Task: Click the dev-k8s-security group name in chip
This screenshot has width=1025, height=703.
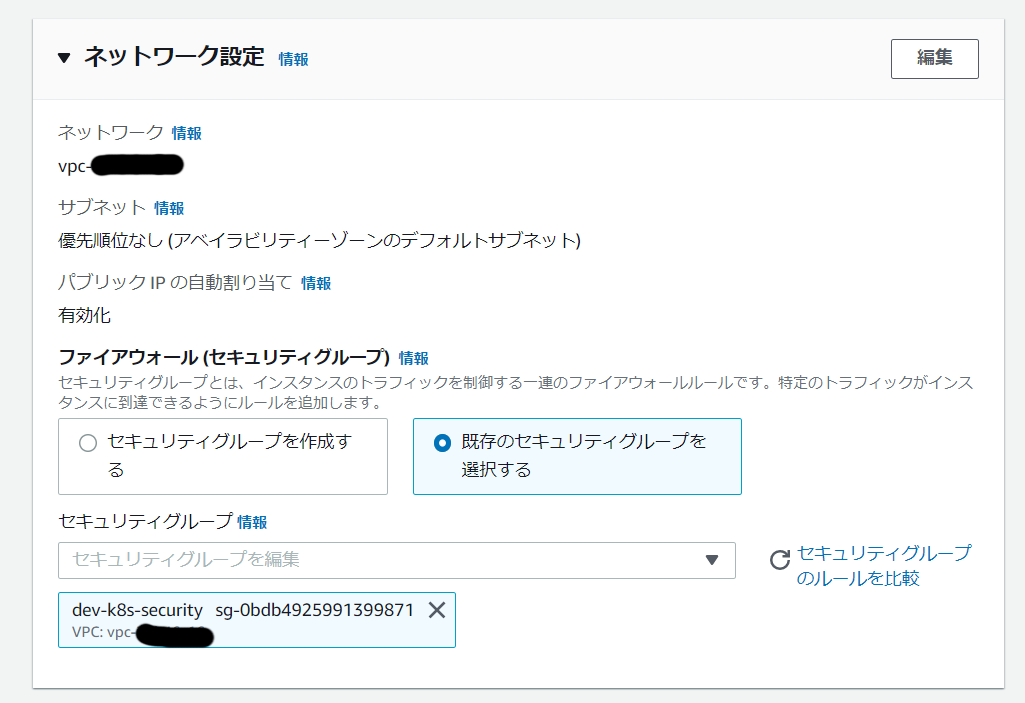Action: click(137, 610)
